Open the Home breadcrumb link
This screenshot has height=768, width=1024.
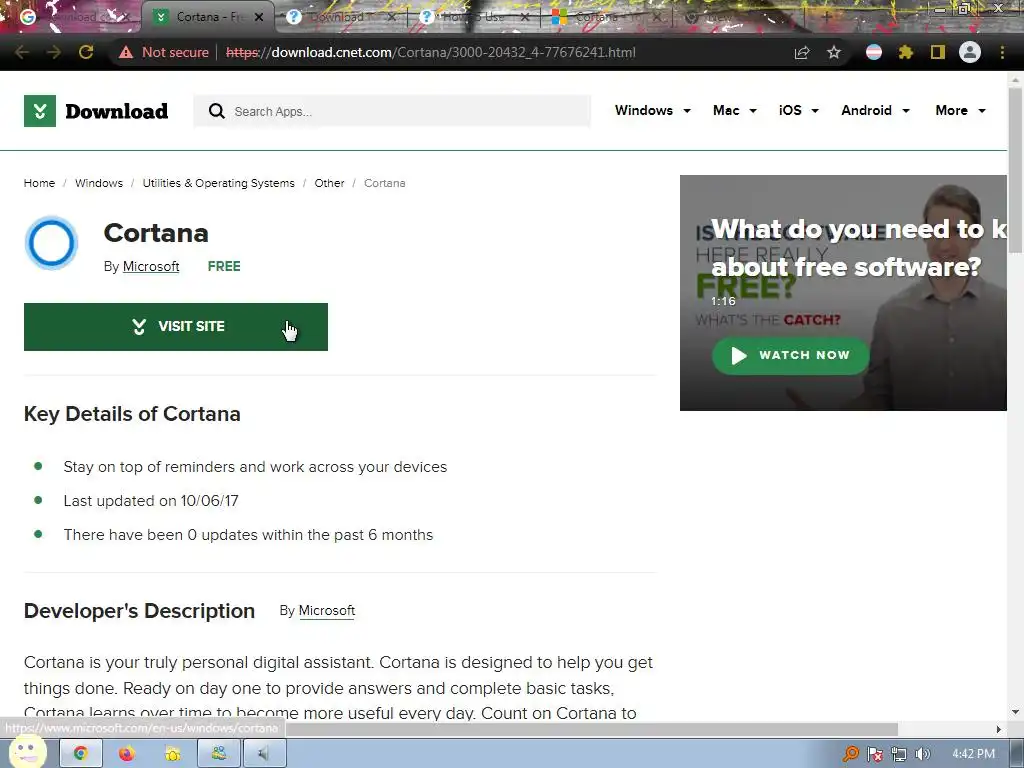tap(39, 183)
